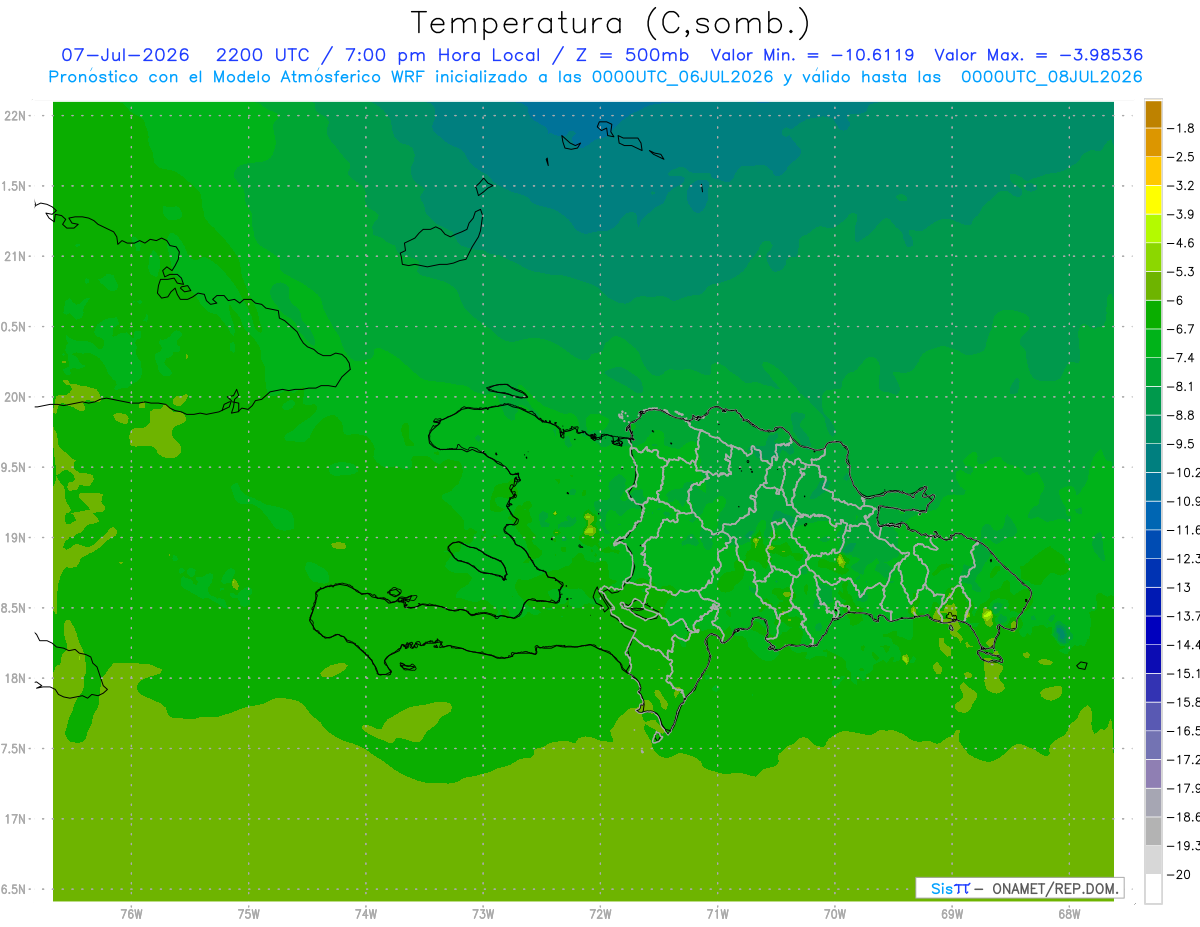Click the "-6.7" colorbar value
Screen dimensions: 1200x927
pyautogui.click(x=1182, y=329)
